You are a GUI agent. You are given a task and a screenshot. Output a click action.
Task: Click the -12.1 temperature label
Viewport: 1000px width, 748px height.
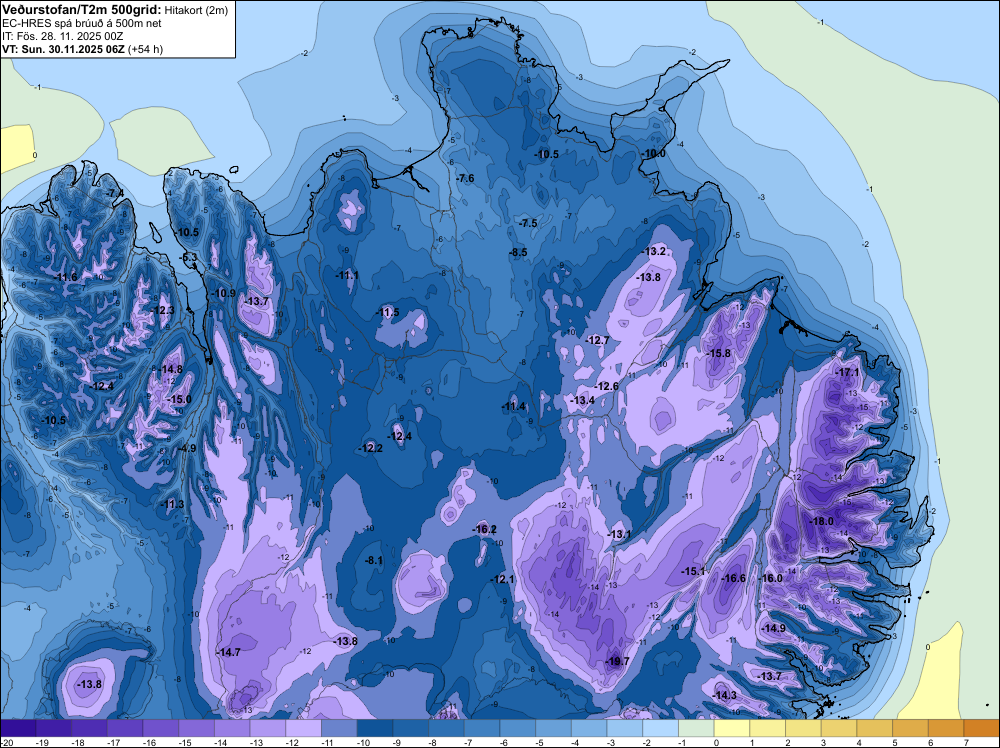point(502,579)
